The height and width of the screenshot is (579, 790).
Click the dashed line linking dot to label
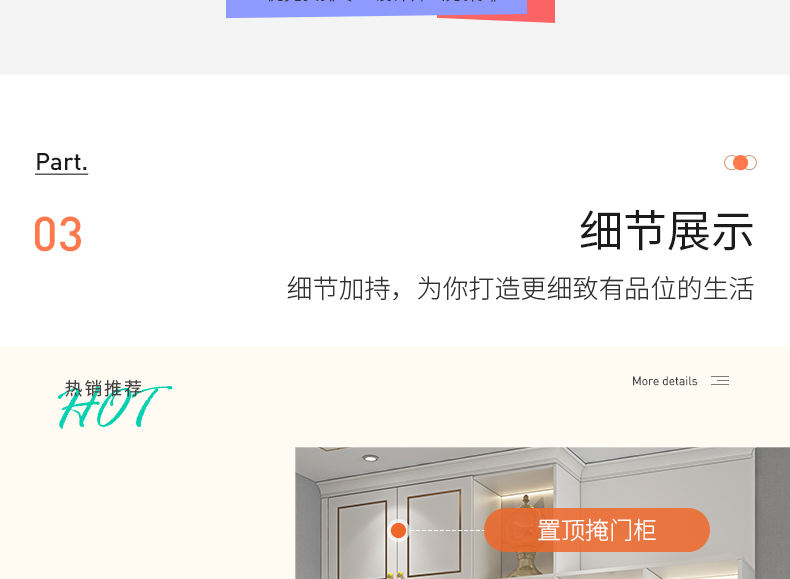point(446,530)
